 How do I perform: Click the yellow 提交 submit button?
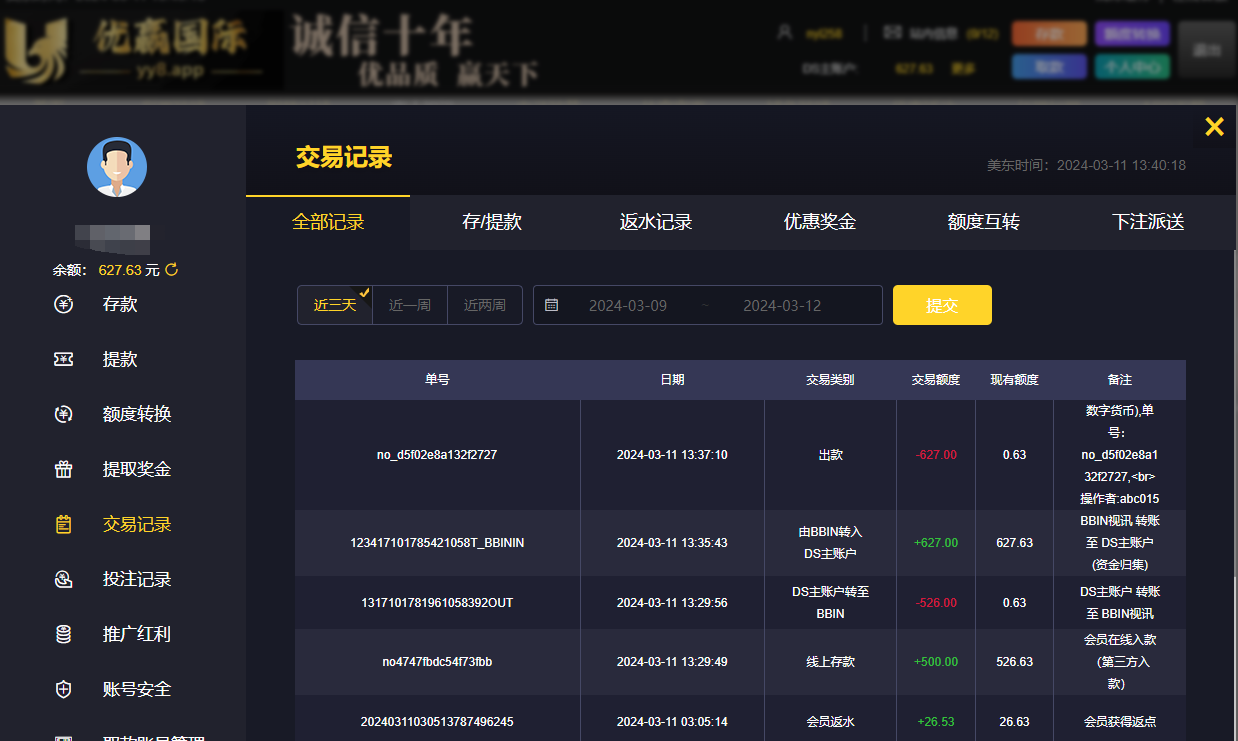[942, 305]
